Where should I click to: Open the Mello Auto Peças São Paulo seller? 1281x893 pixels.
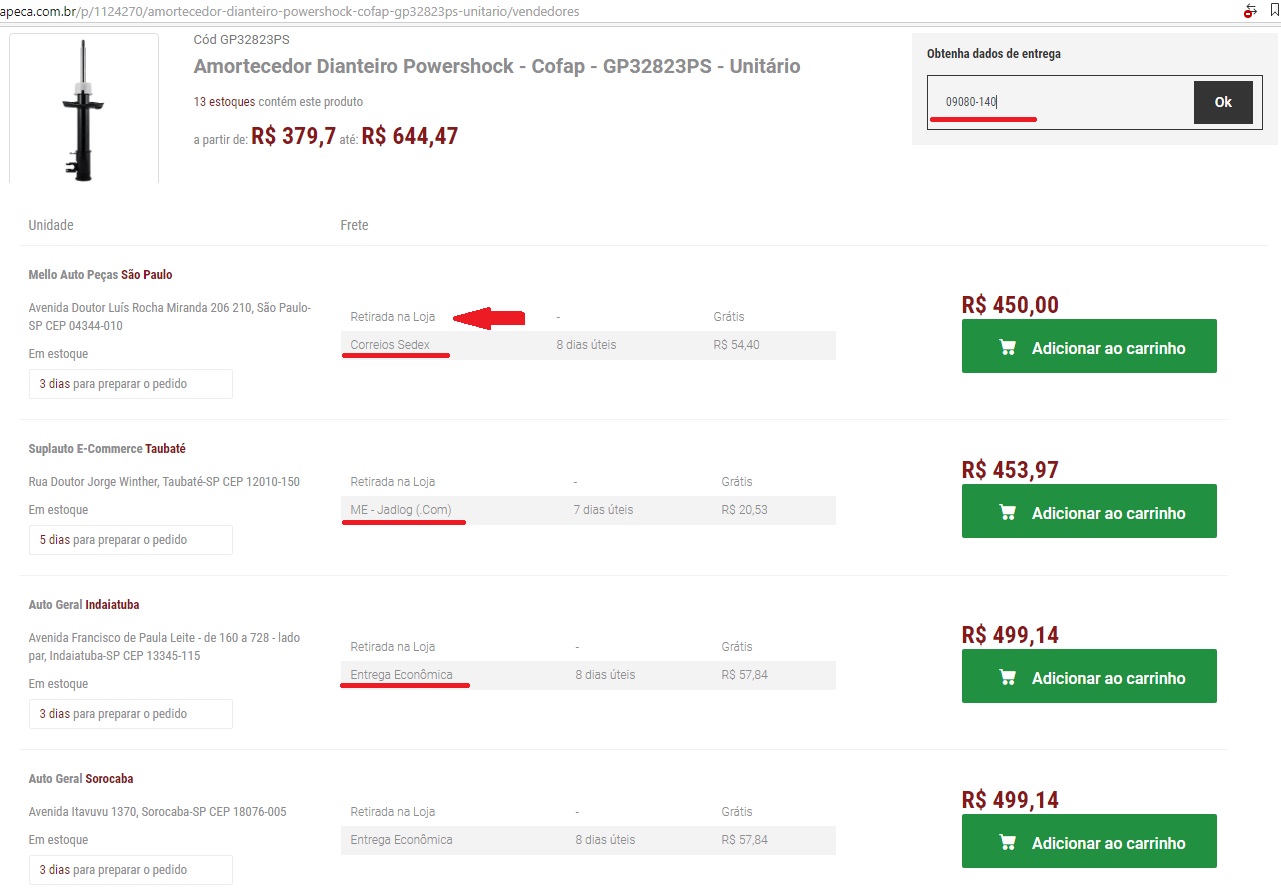tap(100, 275)
